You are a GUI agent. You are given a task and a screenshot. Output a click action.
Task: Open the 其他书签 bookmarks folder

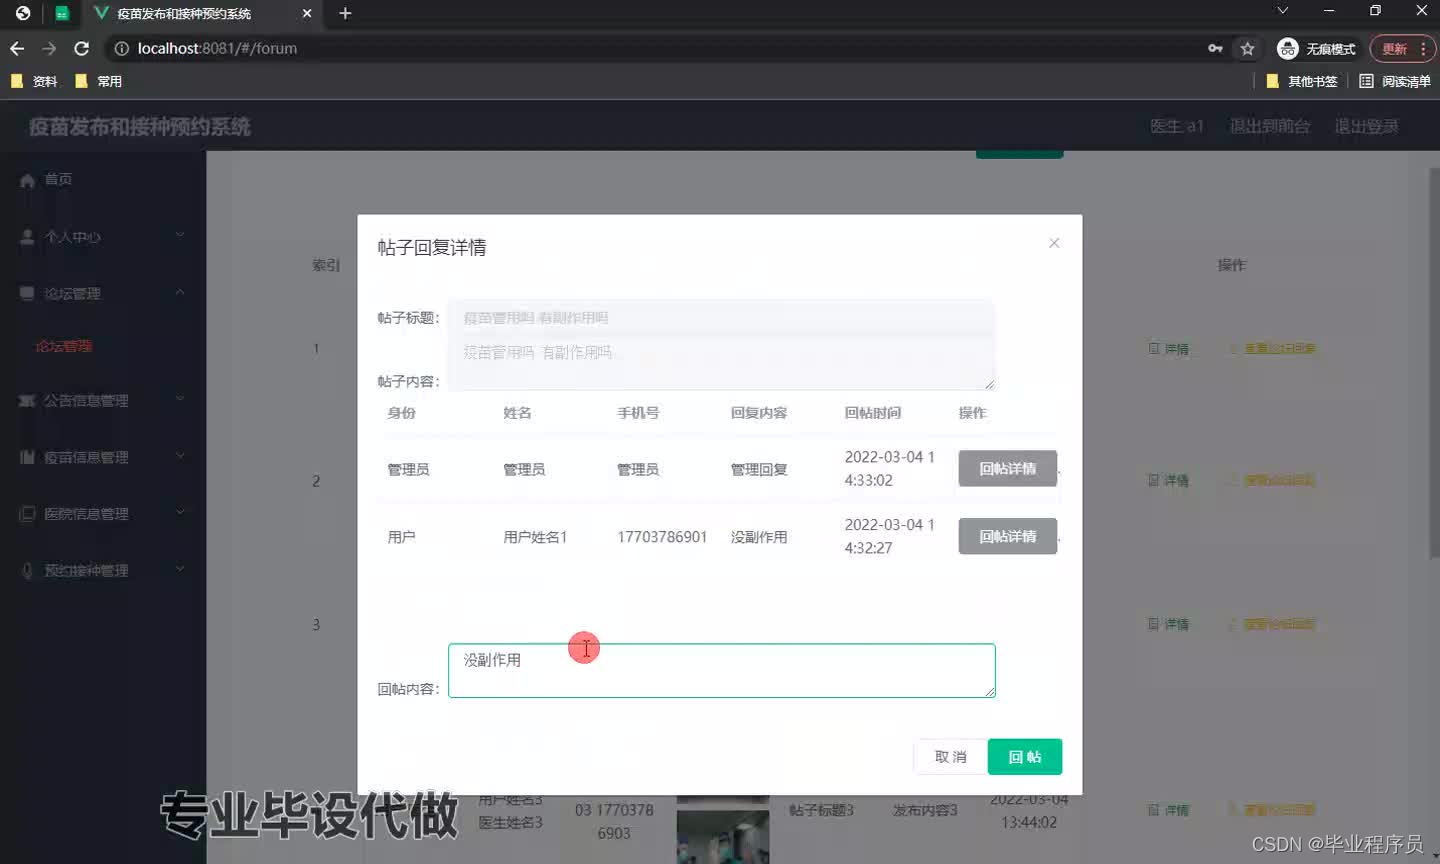1302,81
